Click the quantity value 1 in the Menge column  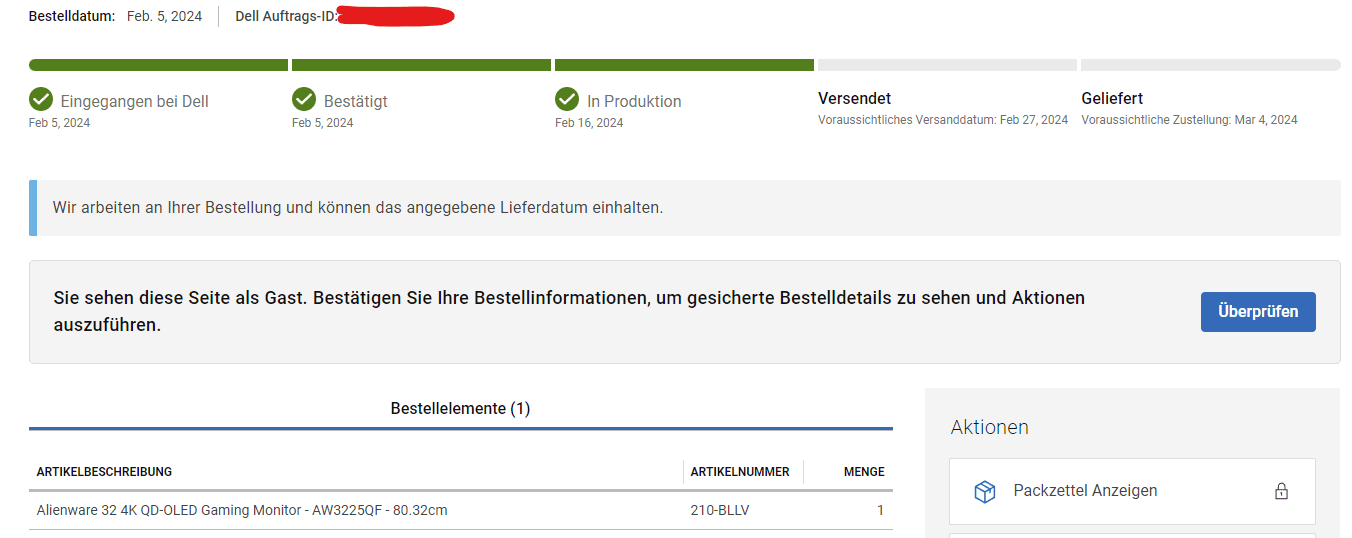pos(880,511)
